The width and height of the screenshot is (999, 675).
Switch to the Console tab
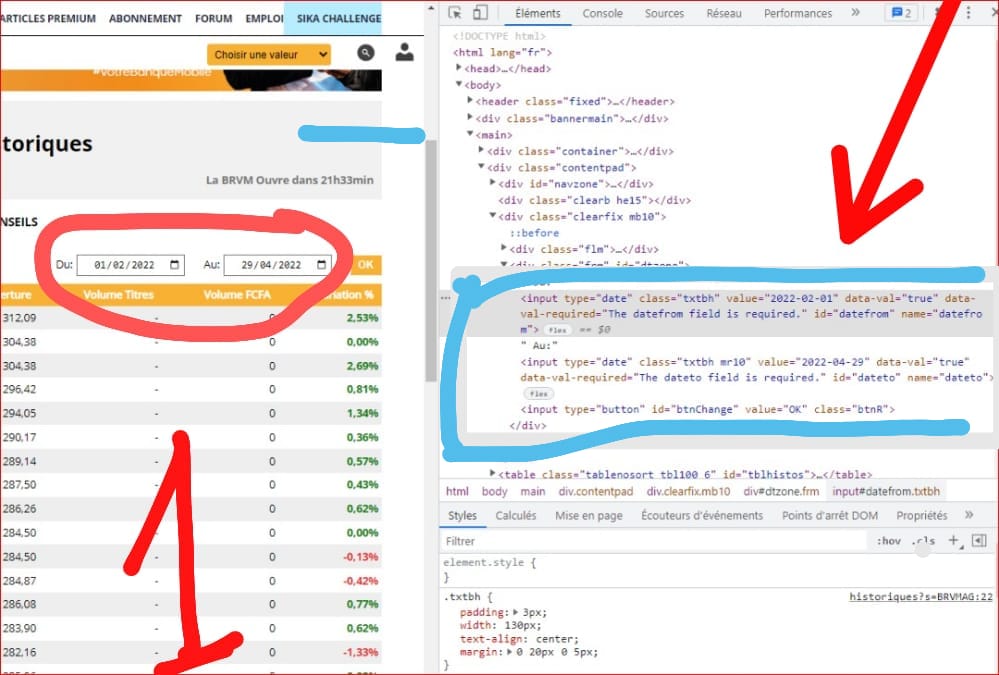[602, 13]
